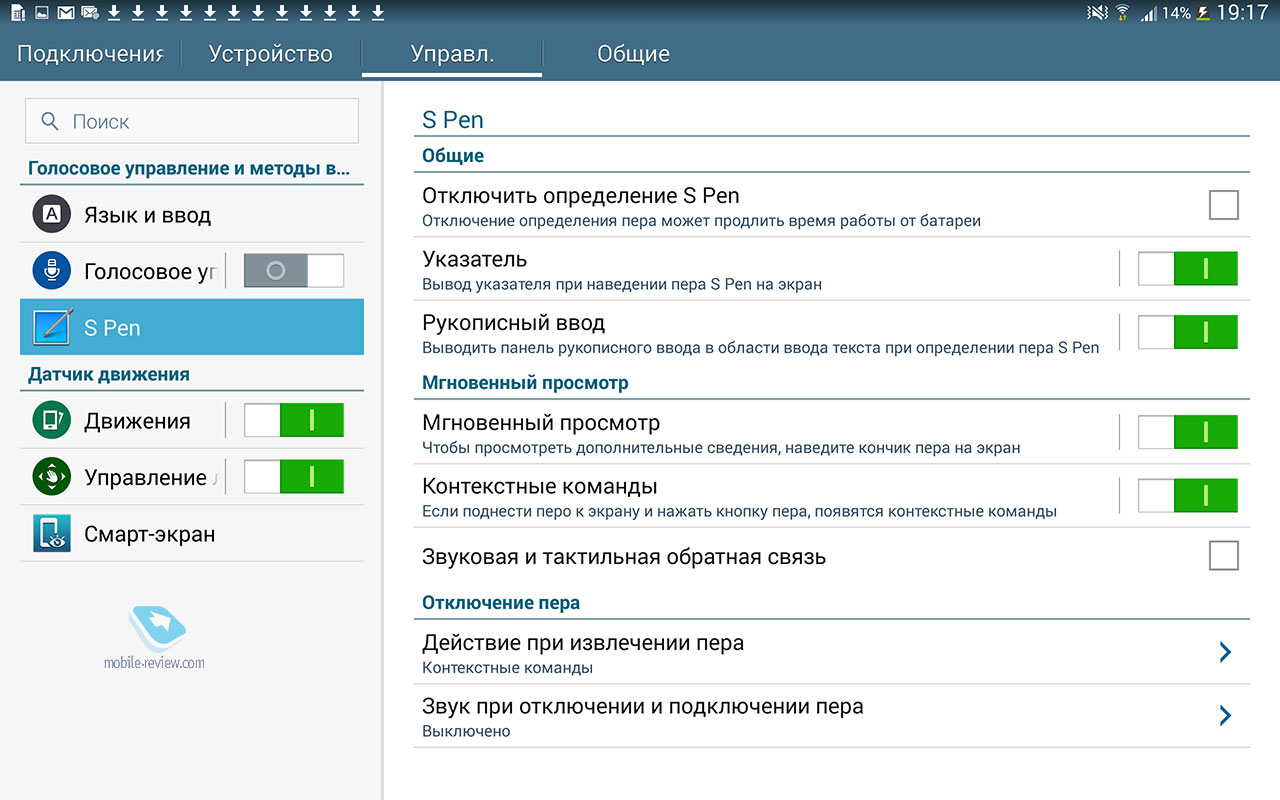This screenshot has width=1280, height=800.
Task: Tap the signal strength icon
Action: tap(1149, 13)
